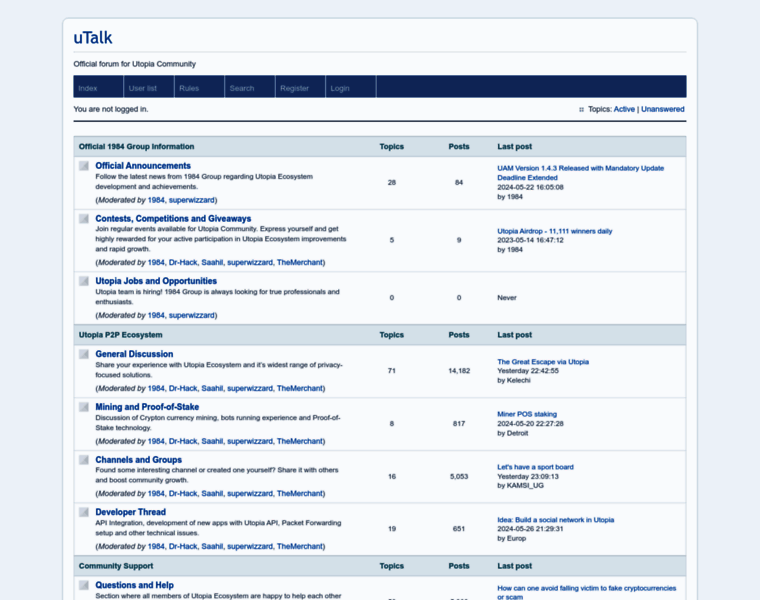Click the 14,182 posts count for General Discussion

[459, 371]
